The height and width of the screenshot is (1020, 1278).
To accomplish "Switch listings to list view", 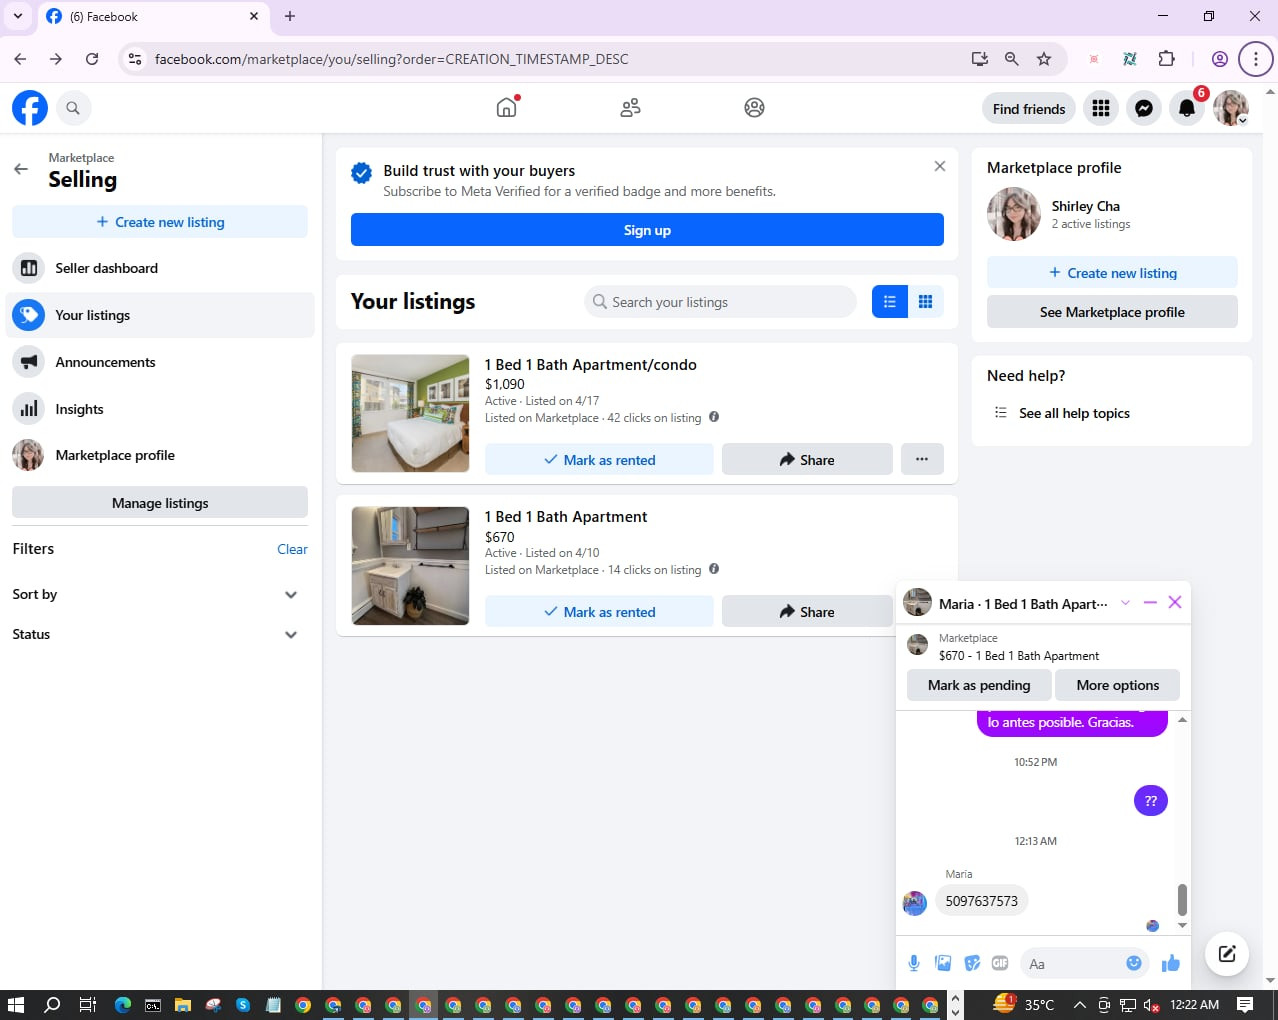I will point(889,301).
